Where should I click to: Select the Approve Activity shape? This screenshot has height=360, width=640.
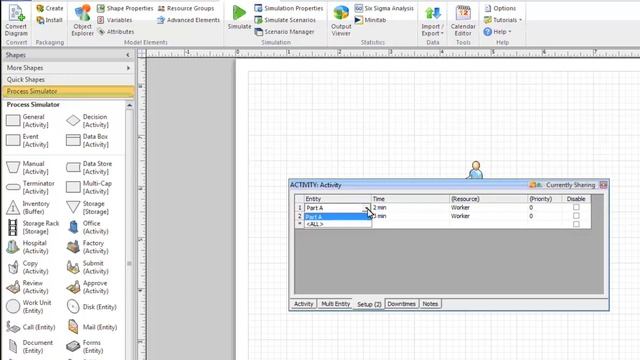[88, 287]
